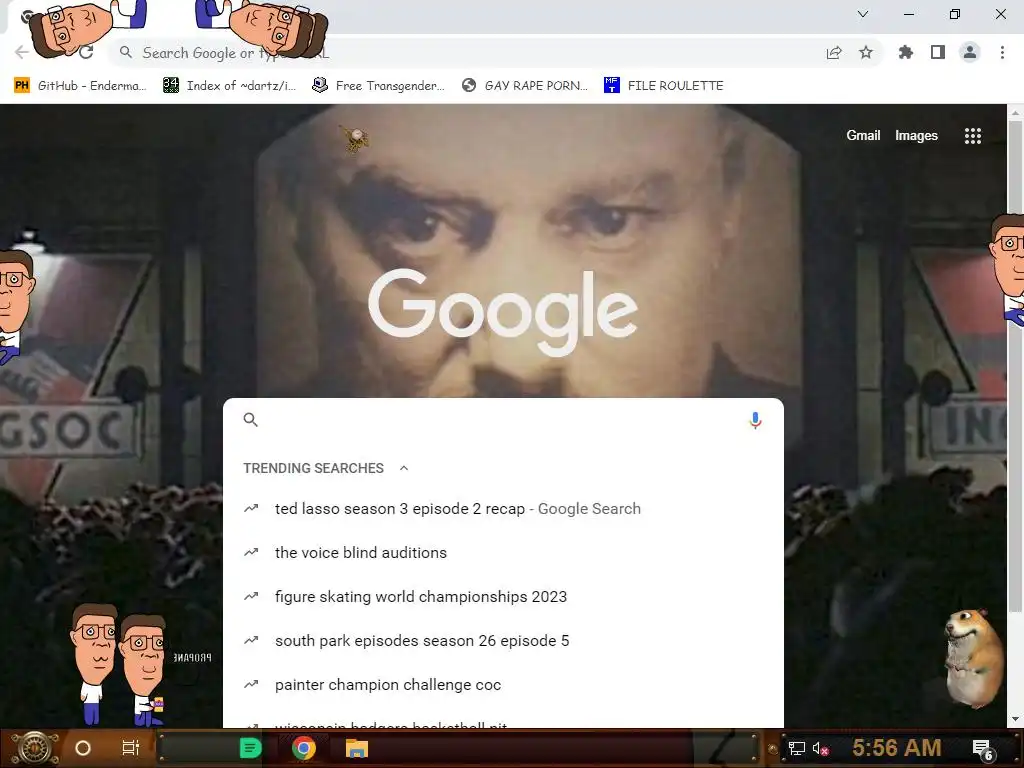Open the Extensions puzzle icon
The image size is (1024, 768).
tap(906, 52)
